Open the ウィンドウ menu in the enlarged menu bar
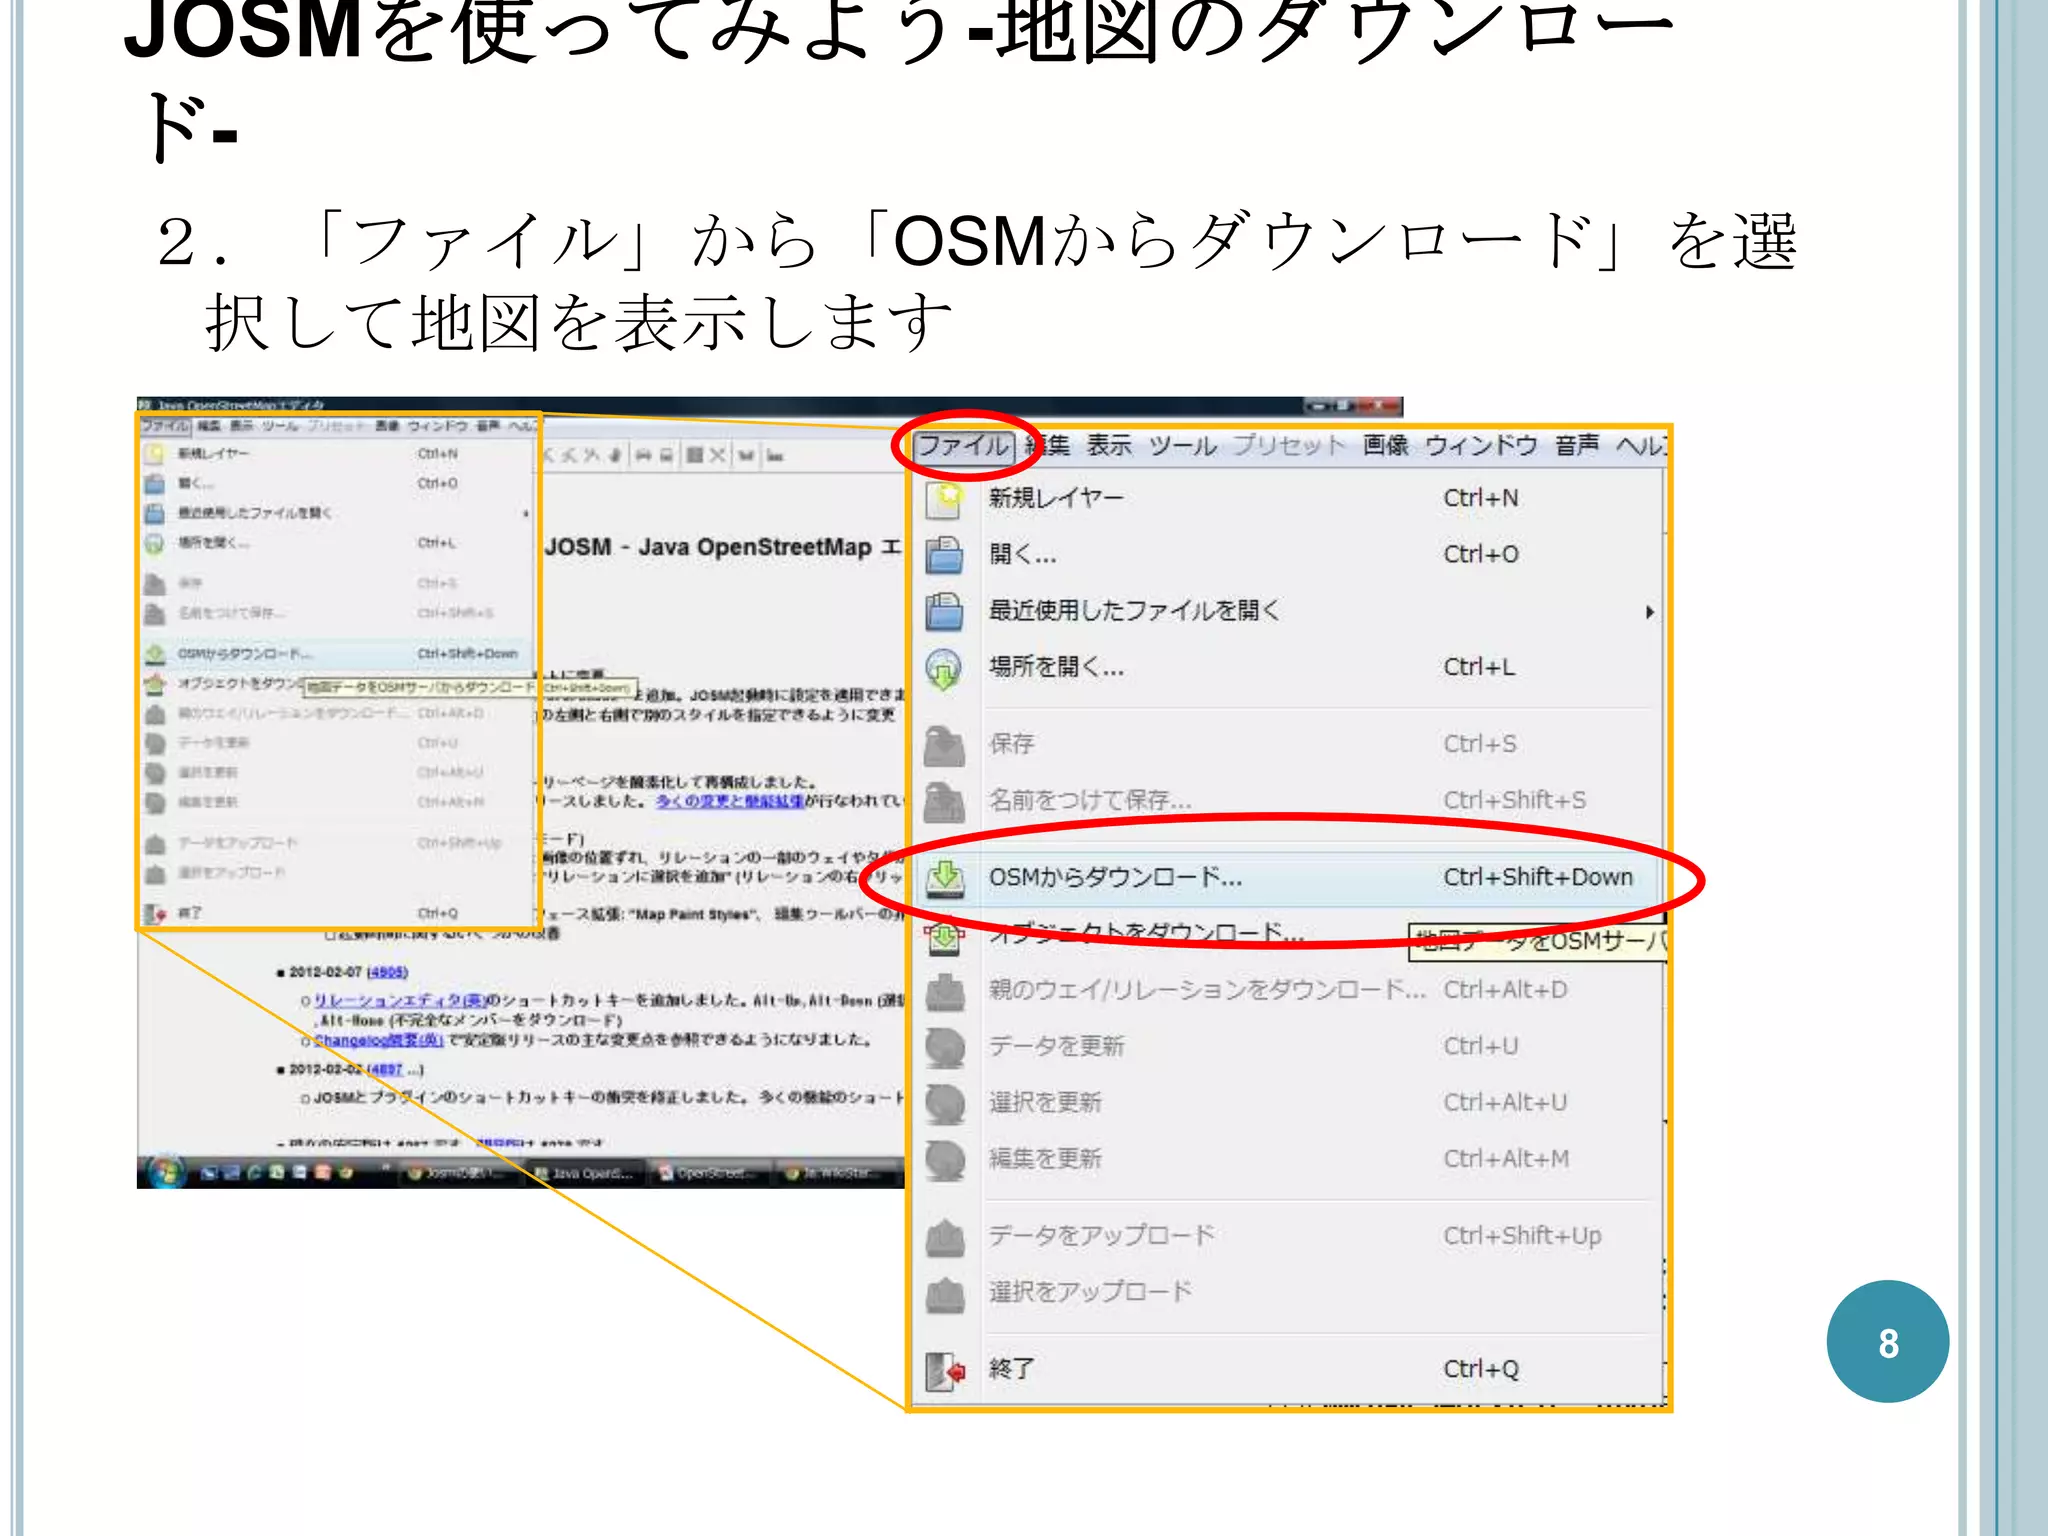This screenshot has width=2048, height=1536. point(1482,446)
